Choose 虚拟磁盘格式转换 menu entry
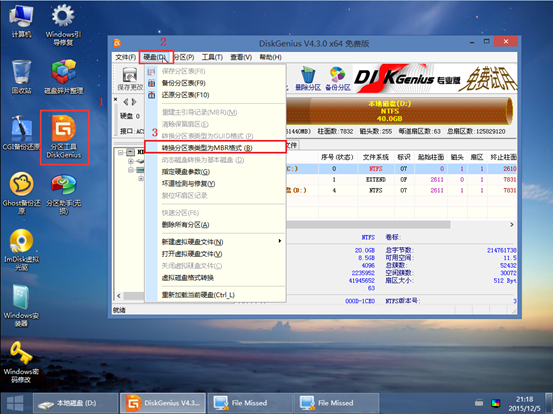 point(215,278)
